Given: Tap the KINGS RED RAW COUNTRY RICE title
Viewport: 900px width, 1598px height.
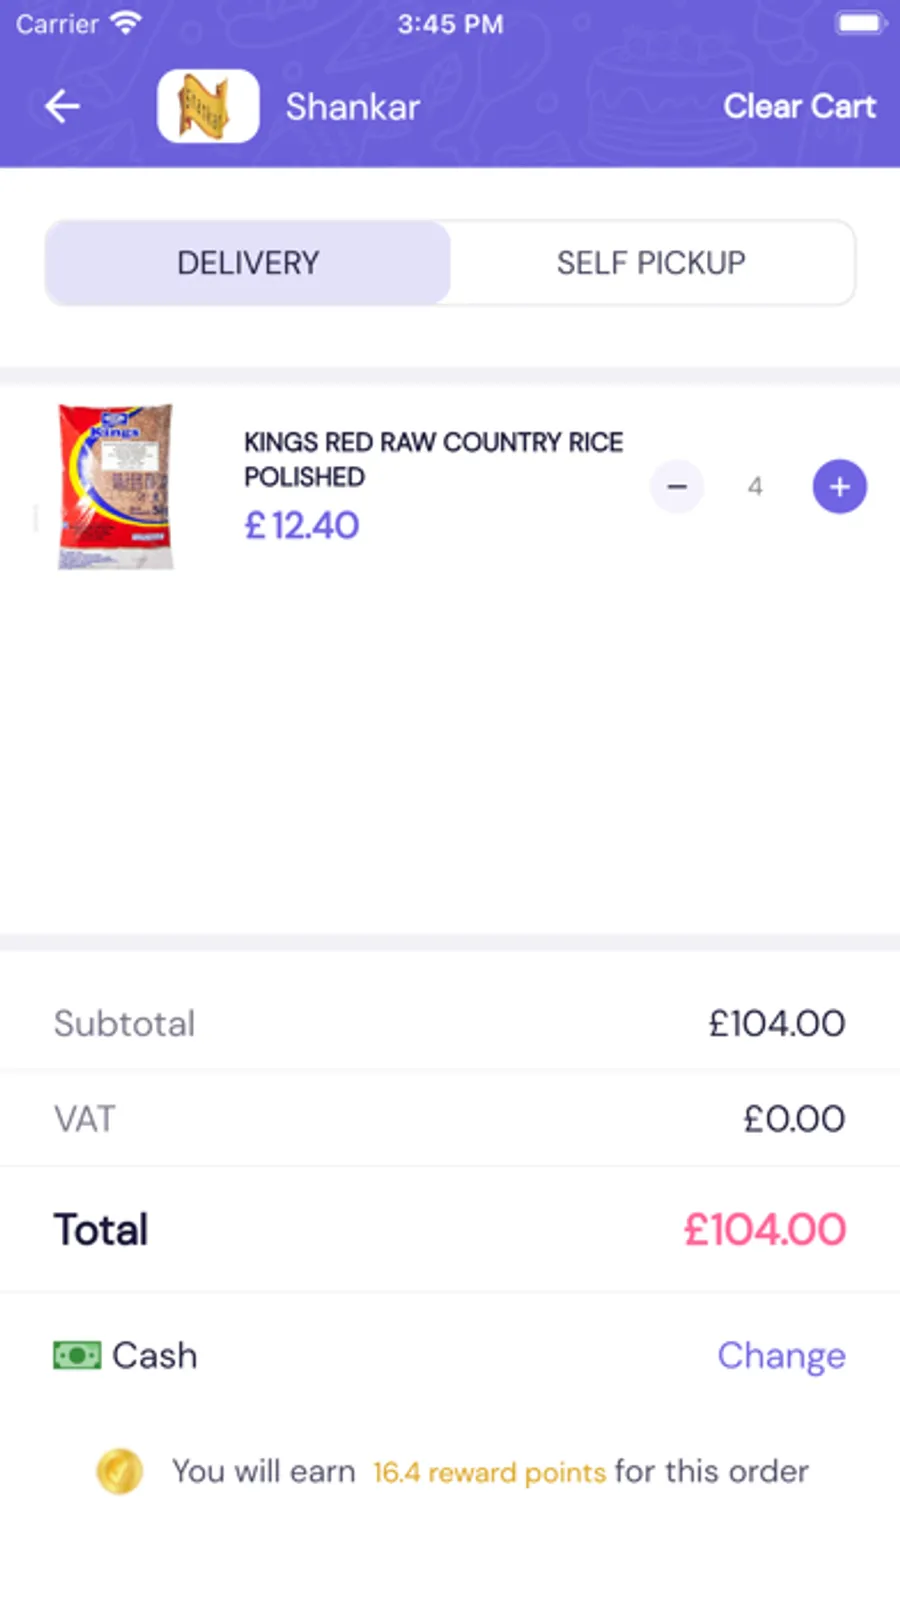Looking at the screenshot, I should pyautogui.click(x=433, y=458).
